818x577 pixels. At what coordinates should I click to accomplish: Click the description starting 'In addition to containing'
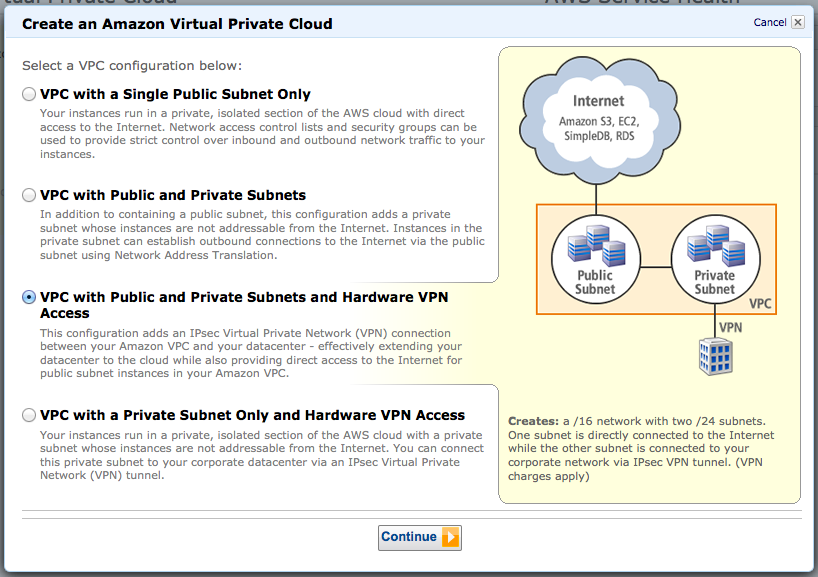tap(262, 235)
